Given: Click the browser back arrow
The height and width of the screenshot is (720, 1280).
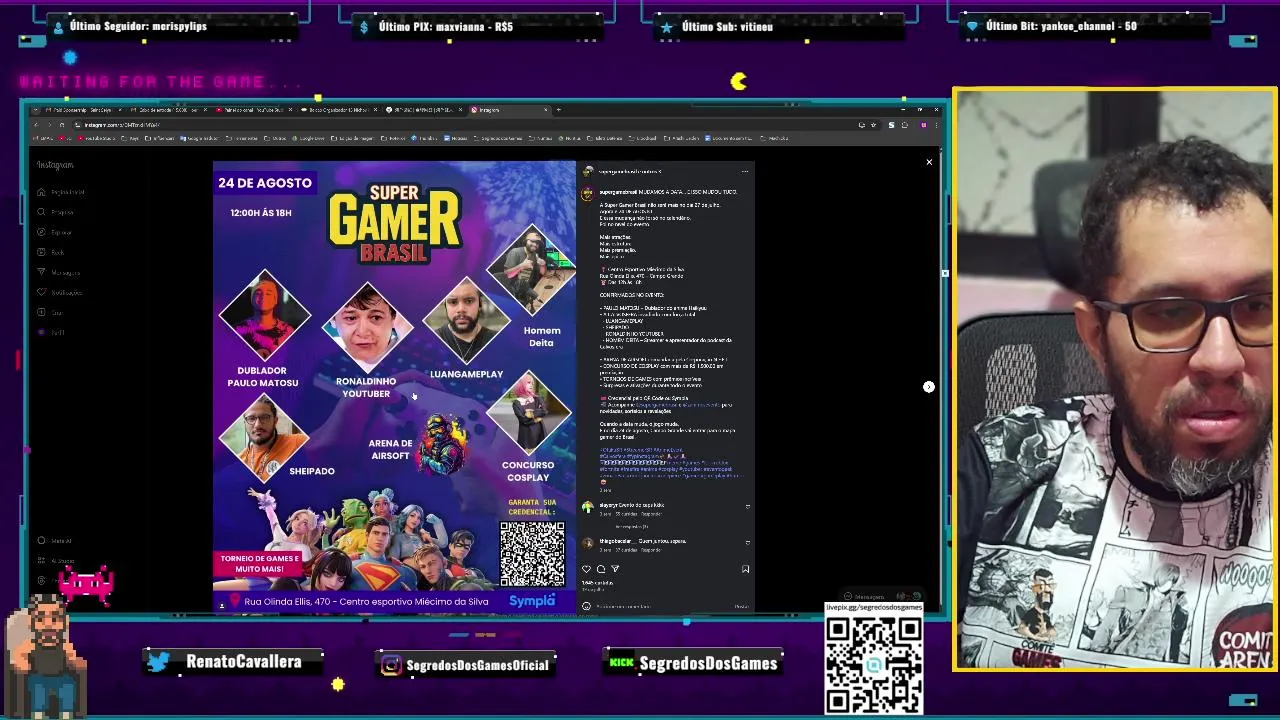Looking at the screenshot, I should point(36,125).
